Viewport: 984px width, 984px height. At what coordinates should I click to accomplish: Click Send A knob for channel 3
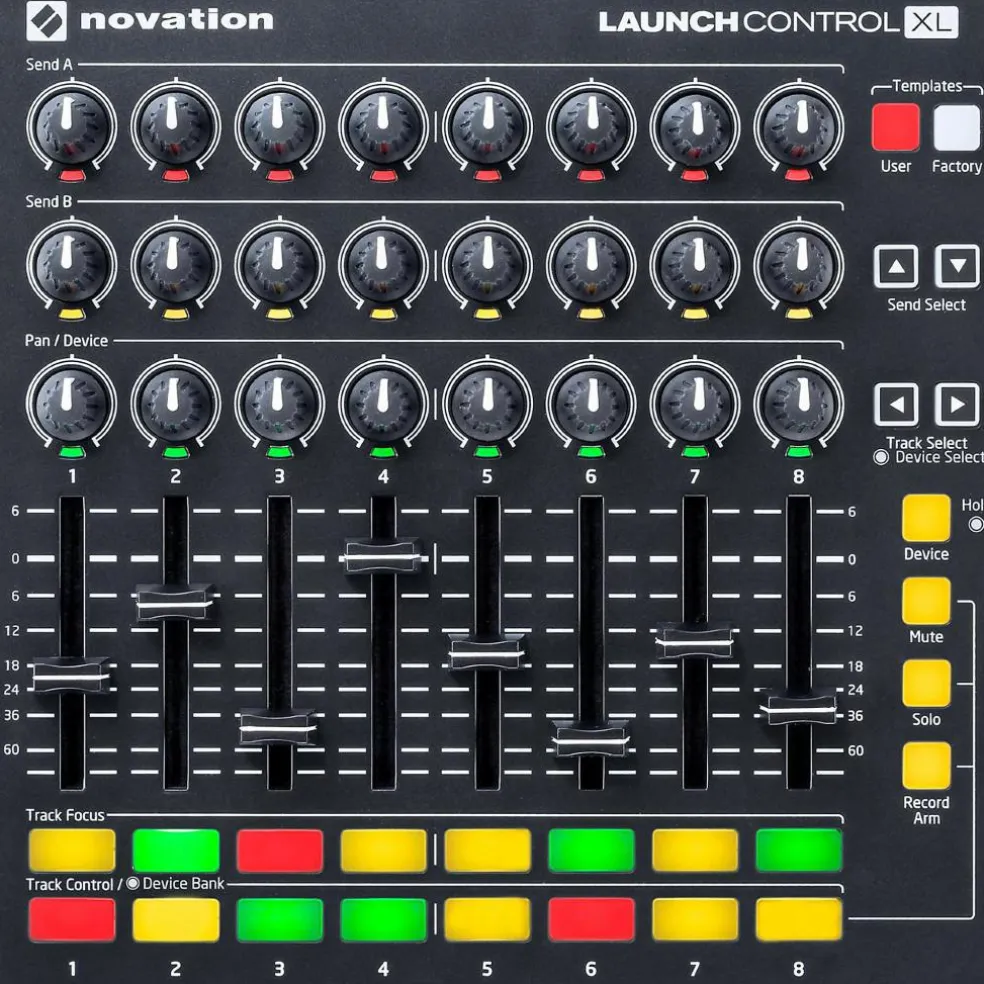279,127
